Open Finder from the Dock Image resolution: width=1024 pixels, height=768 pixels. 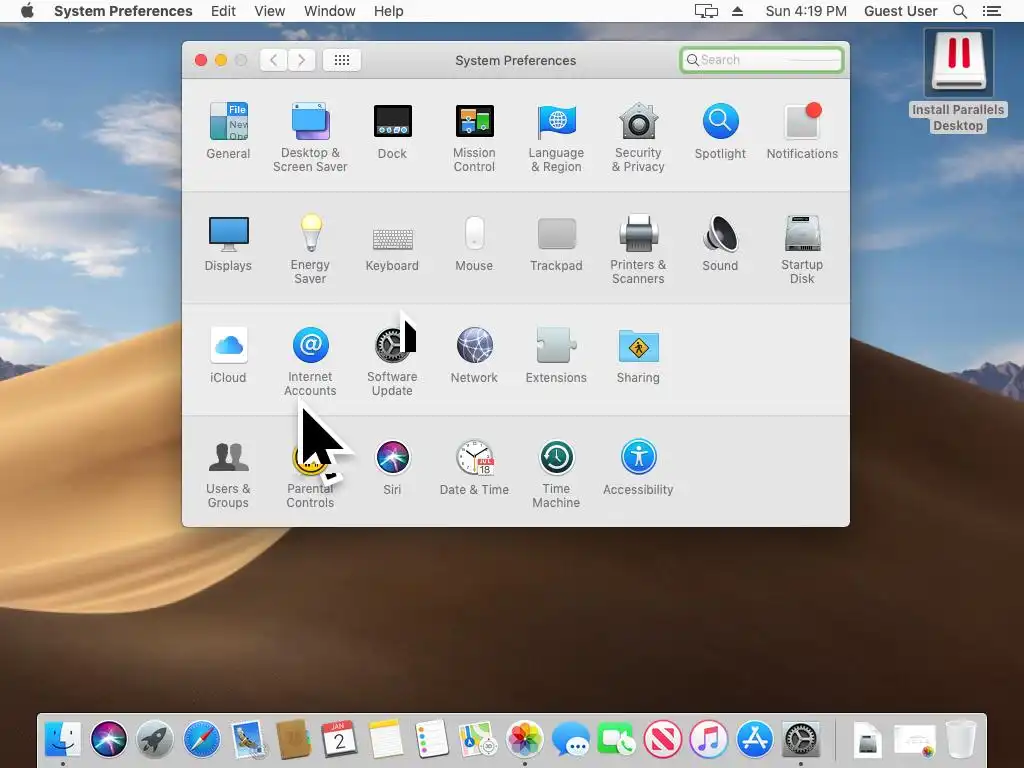[62, 739]
